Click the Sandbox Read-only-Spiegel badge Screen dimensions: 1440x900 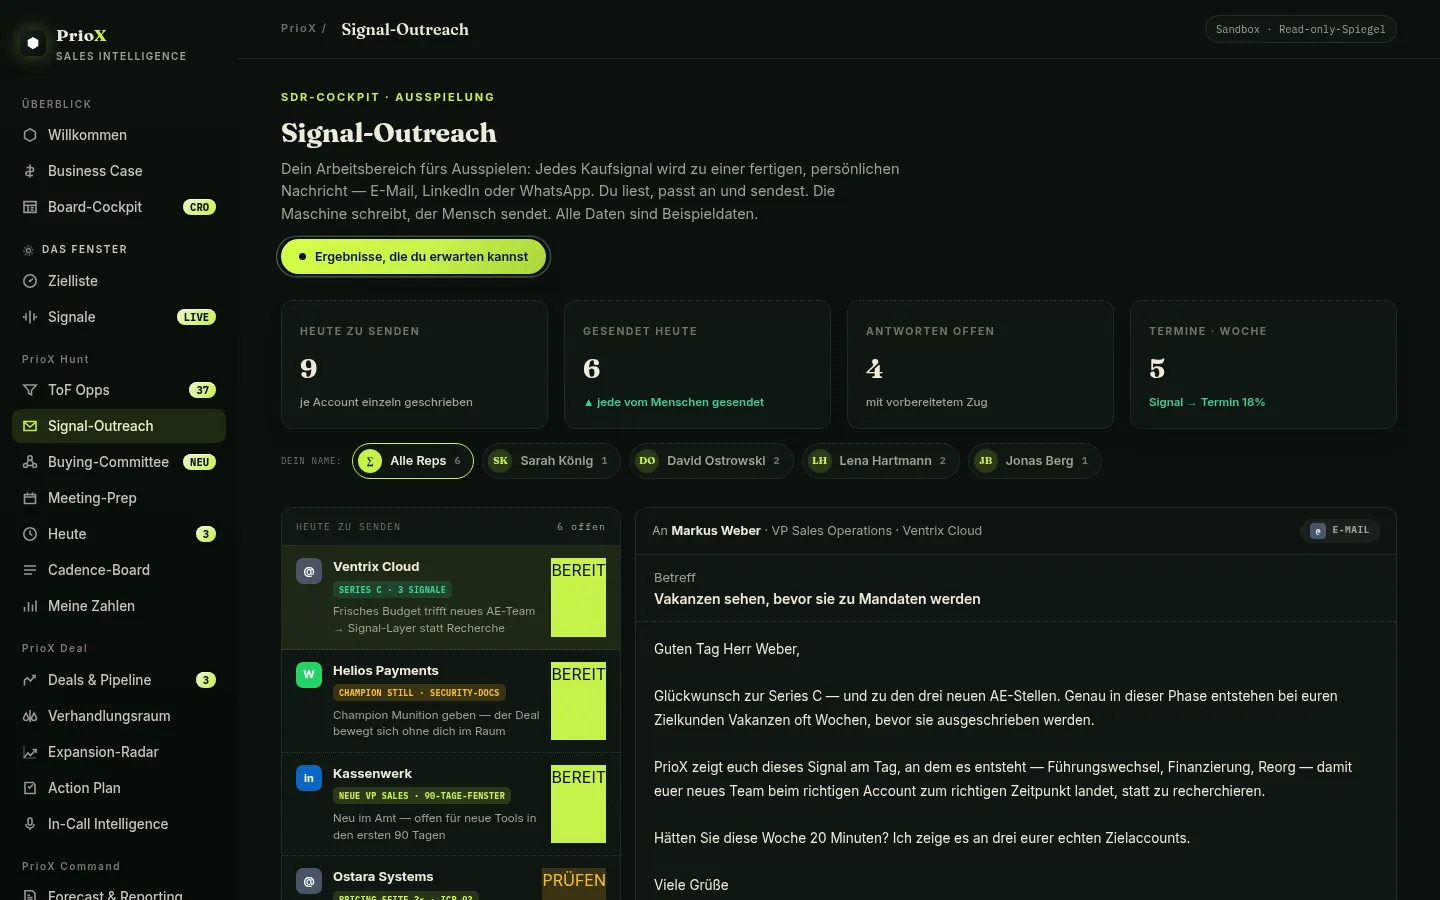coord(1300,30)
